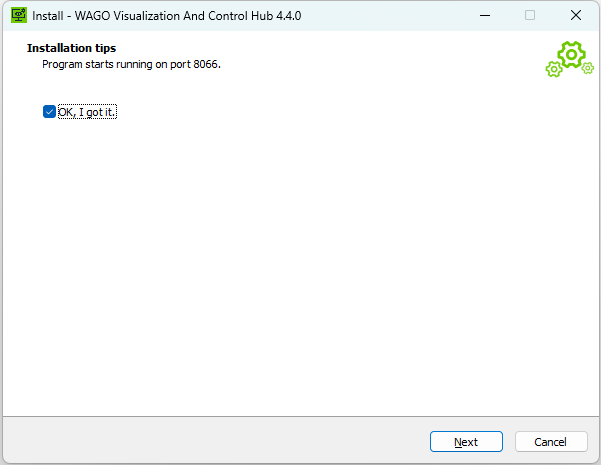The image size is (601, 465).
Task: Click the 'Program starts running' message text
Action: [110, 64]
